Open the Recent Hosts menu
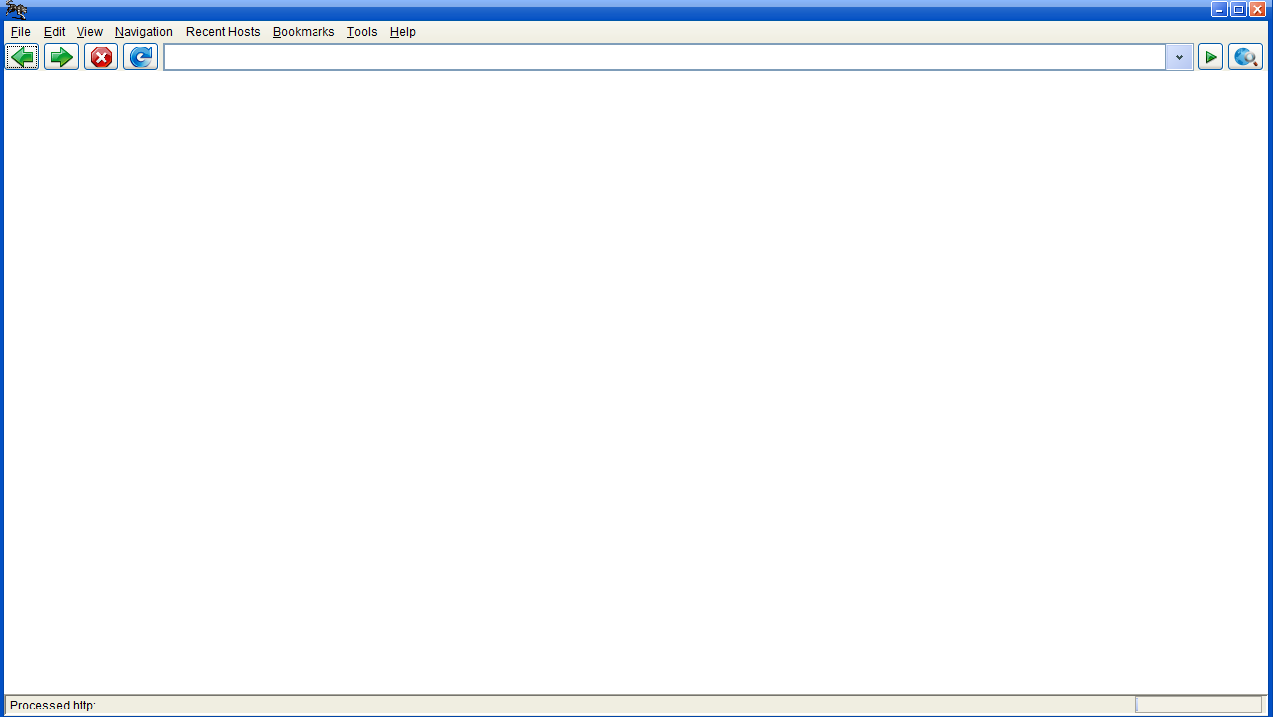1273x717 pixels. click(x=222, y=31)
